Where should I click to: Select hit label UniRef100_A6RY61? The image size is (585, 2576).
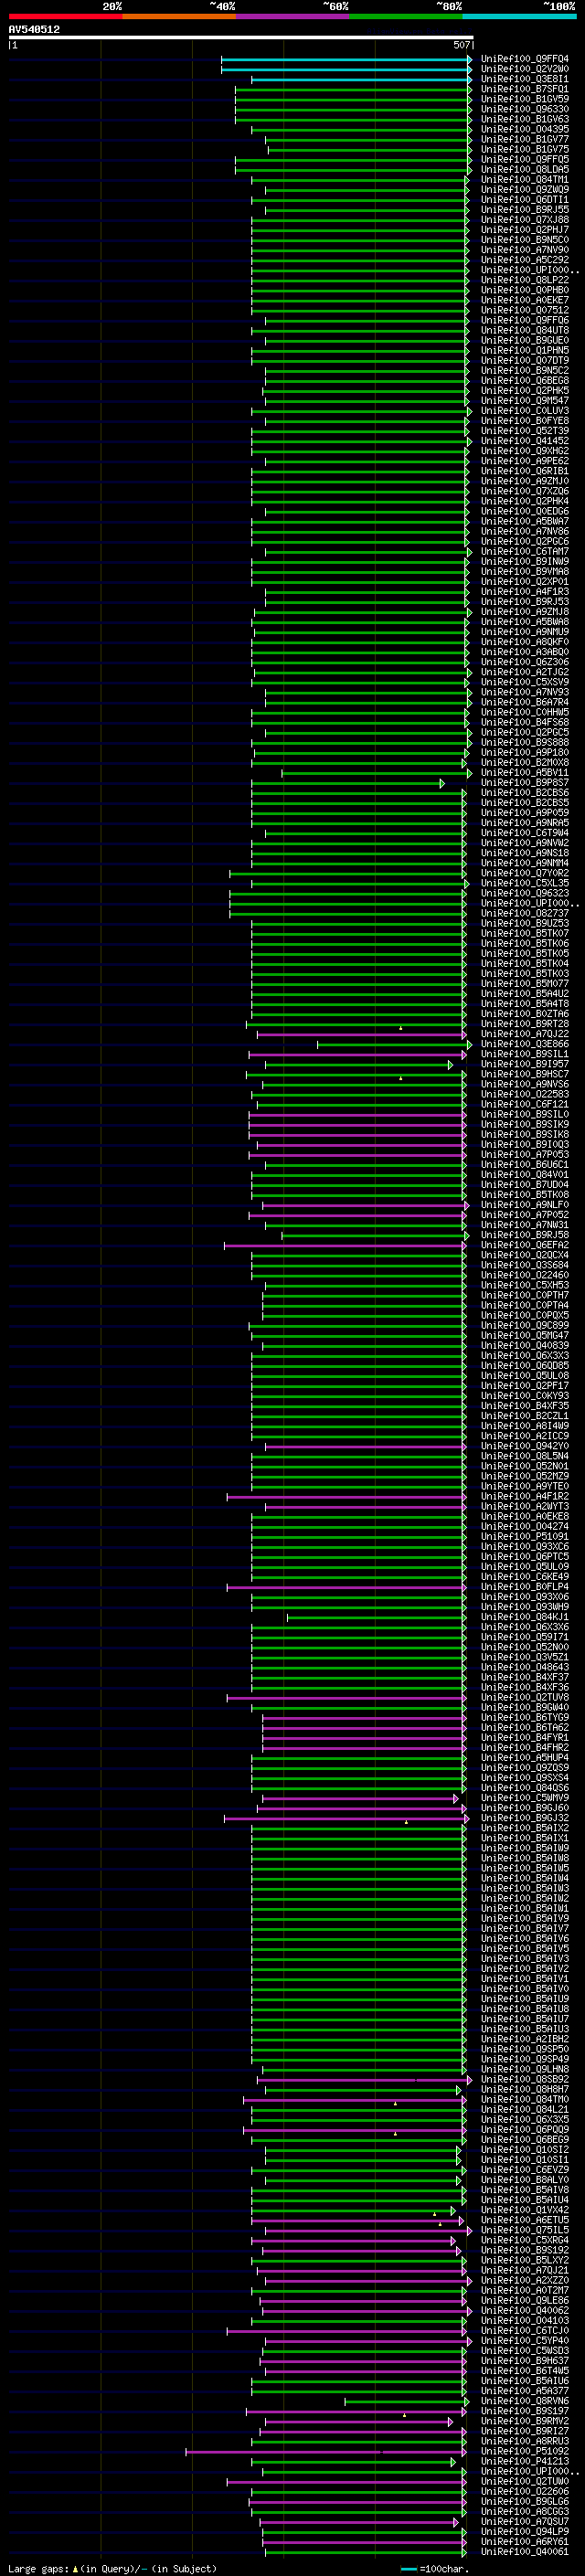click(x=525, y=2541)
